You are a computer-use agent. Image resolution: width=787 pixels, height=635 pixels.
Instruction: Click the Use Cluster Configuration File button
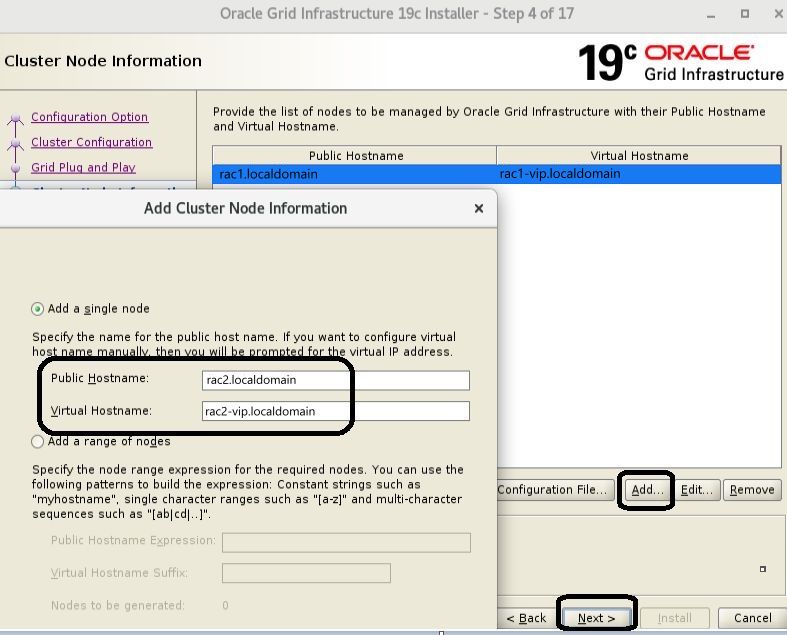(x=552, y=489)
